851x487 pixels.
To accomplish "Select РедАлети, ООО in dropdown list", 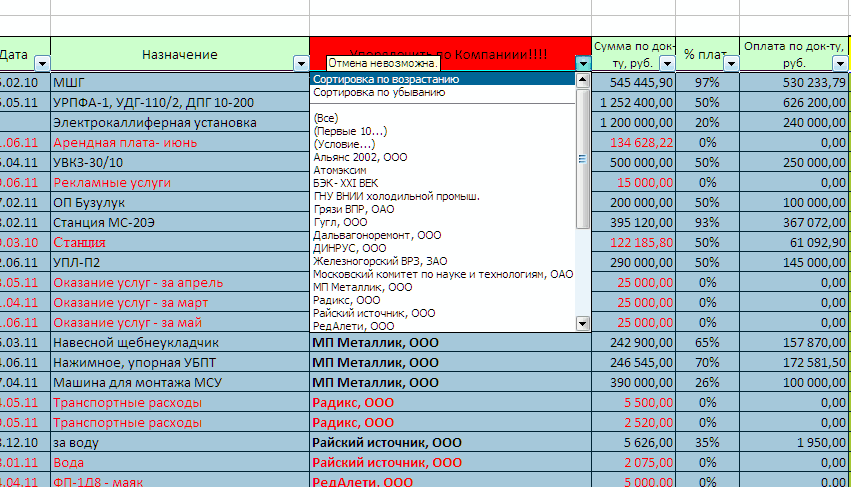I will [x=443, y=326].
